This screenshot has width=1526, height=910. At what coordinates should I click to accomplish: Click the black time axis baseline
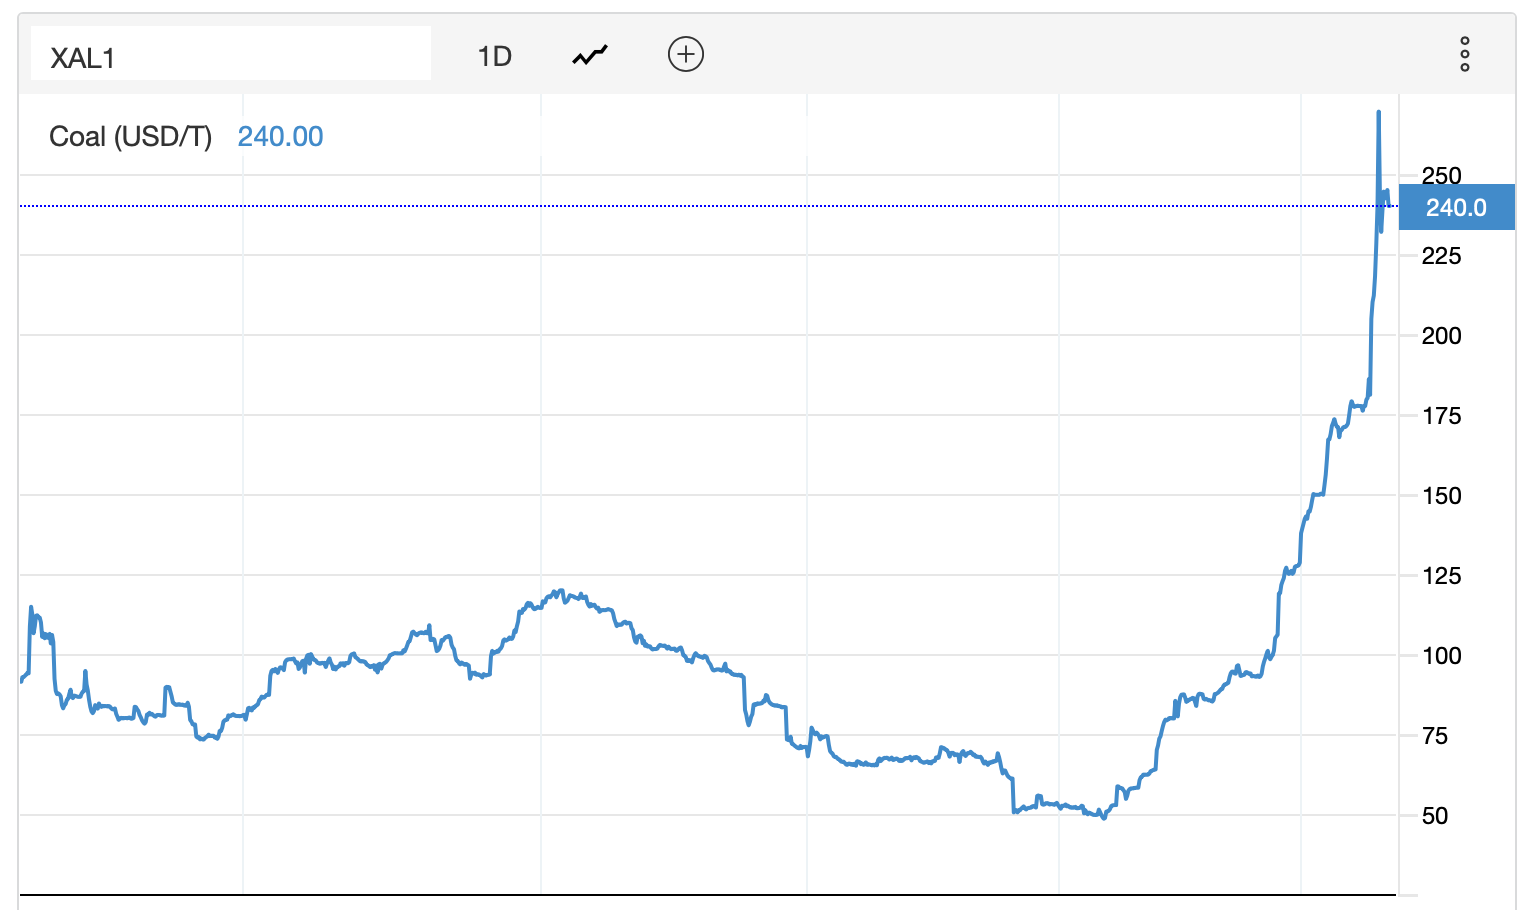(x=700, y=894)
